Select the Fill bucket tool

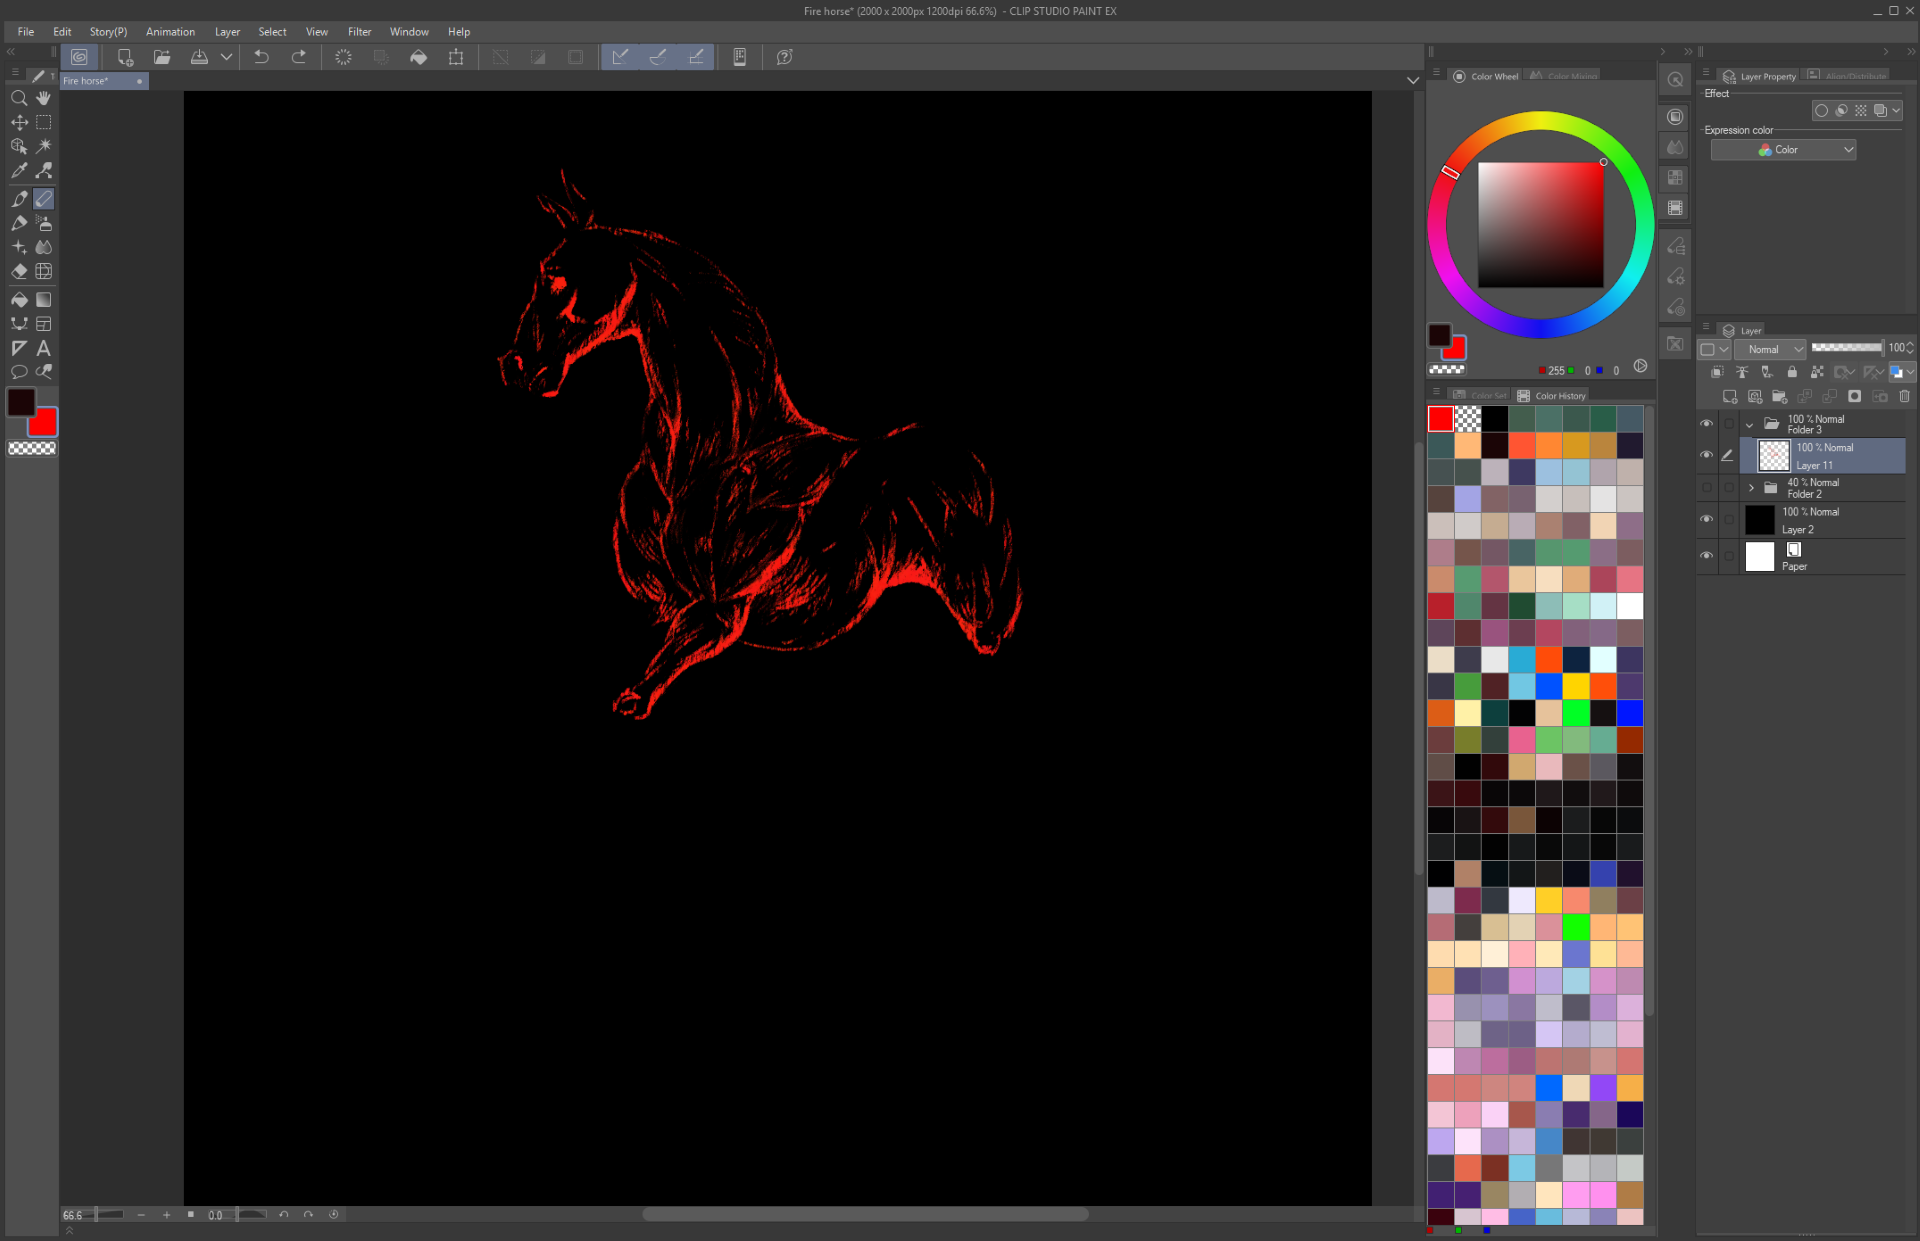coord(19,299)
